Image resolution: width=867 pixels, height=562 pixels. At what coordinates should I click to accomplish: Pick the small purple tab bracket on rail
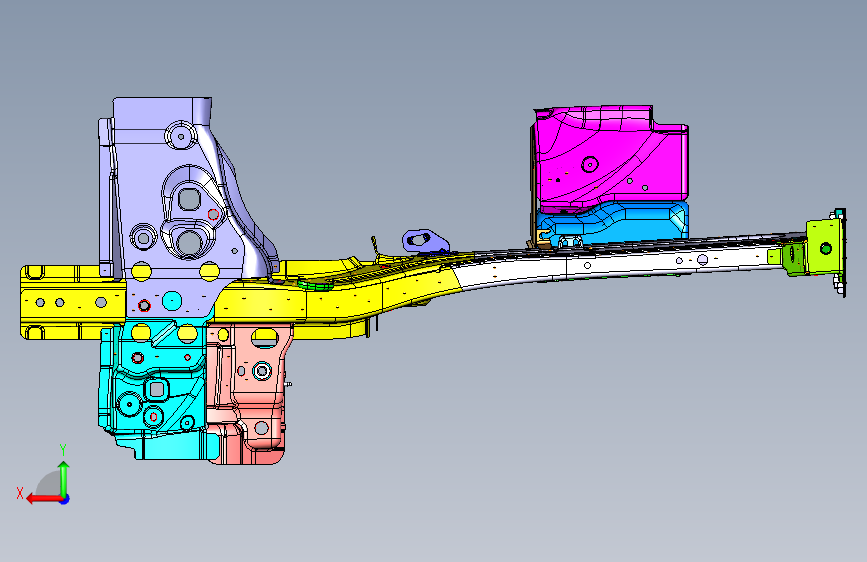tap(425, 241)
